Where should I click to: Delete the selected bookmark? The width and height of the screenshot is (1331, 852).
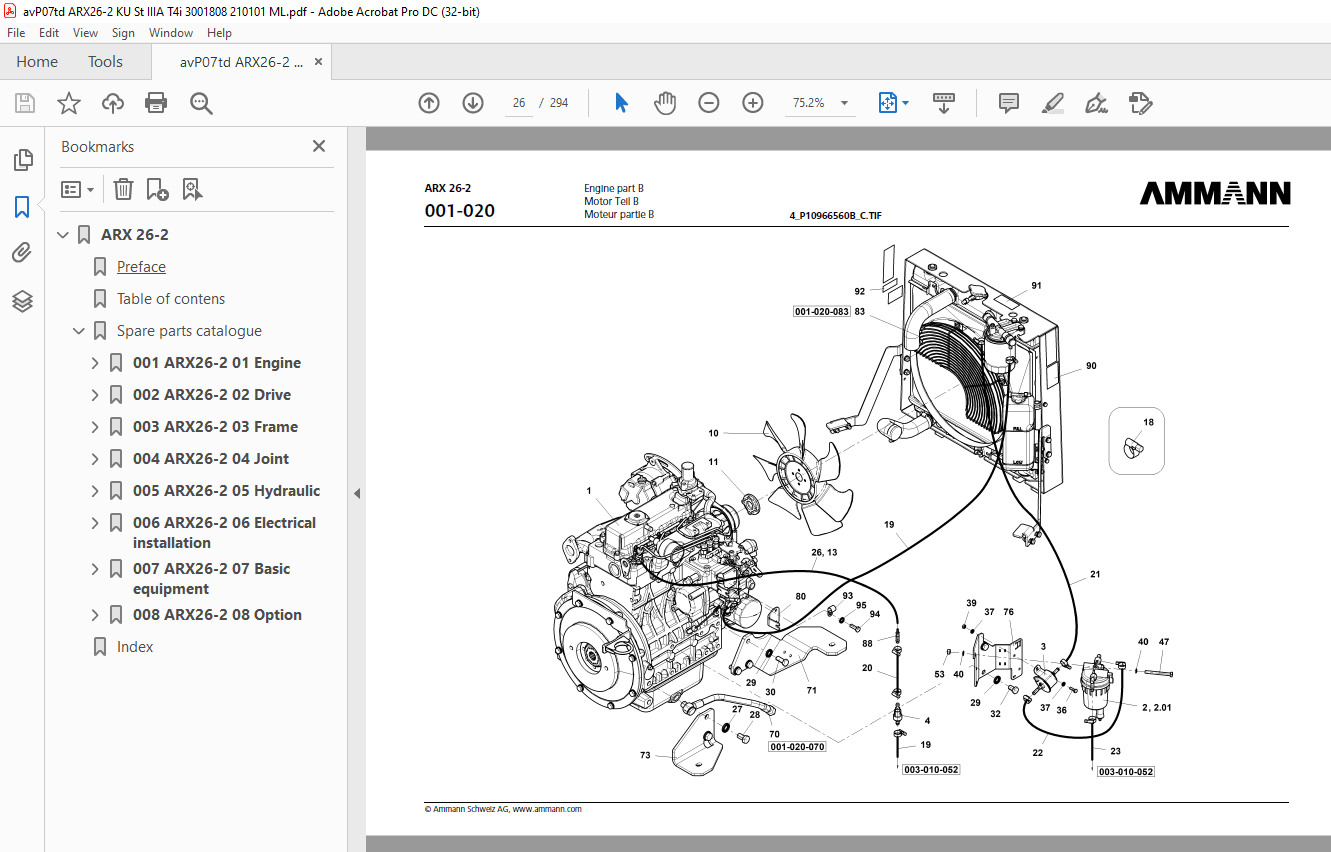123,189
